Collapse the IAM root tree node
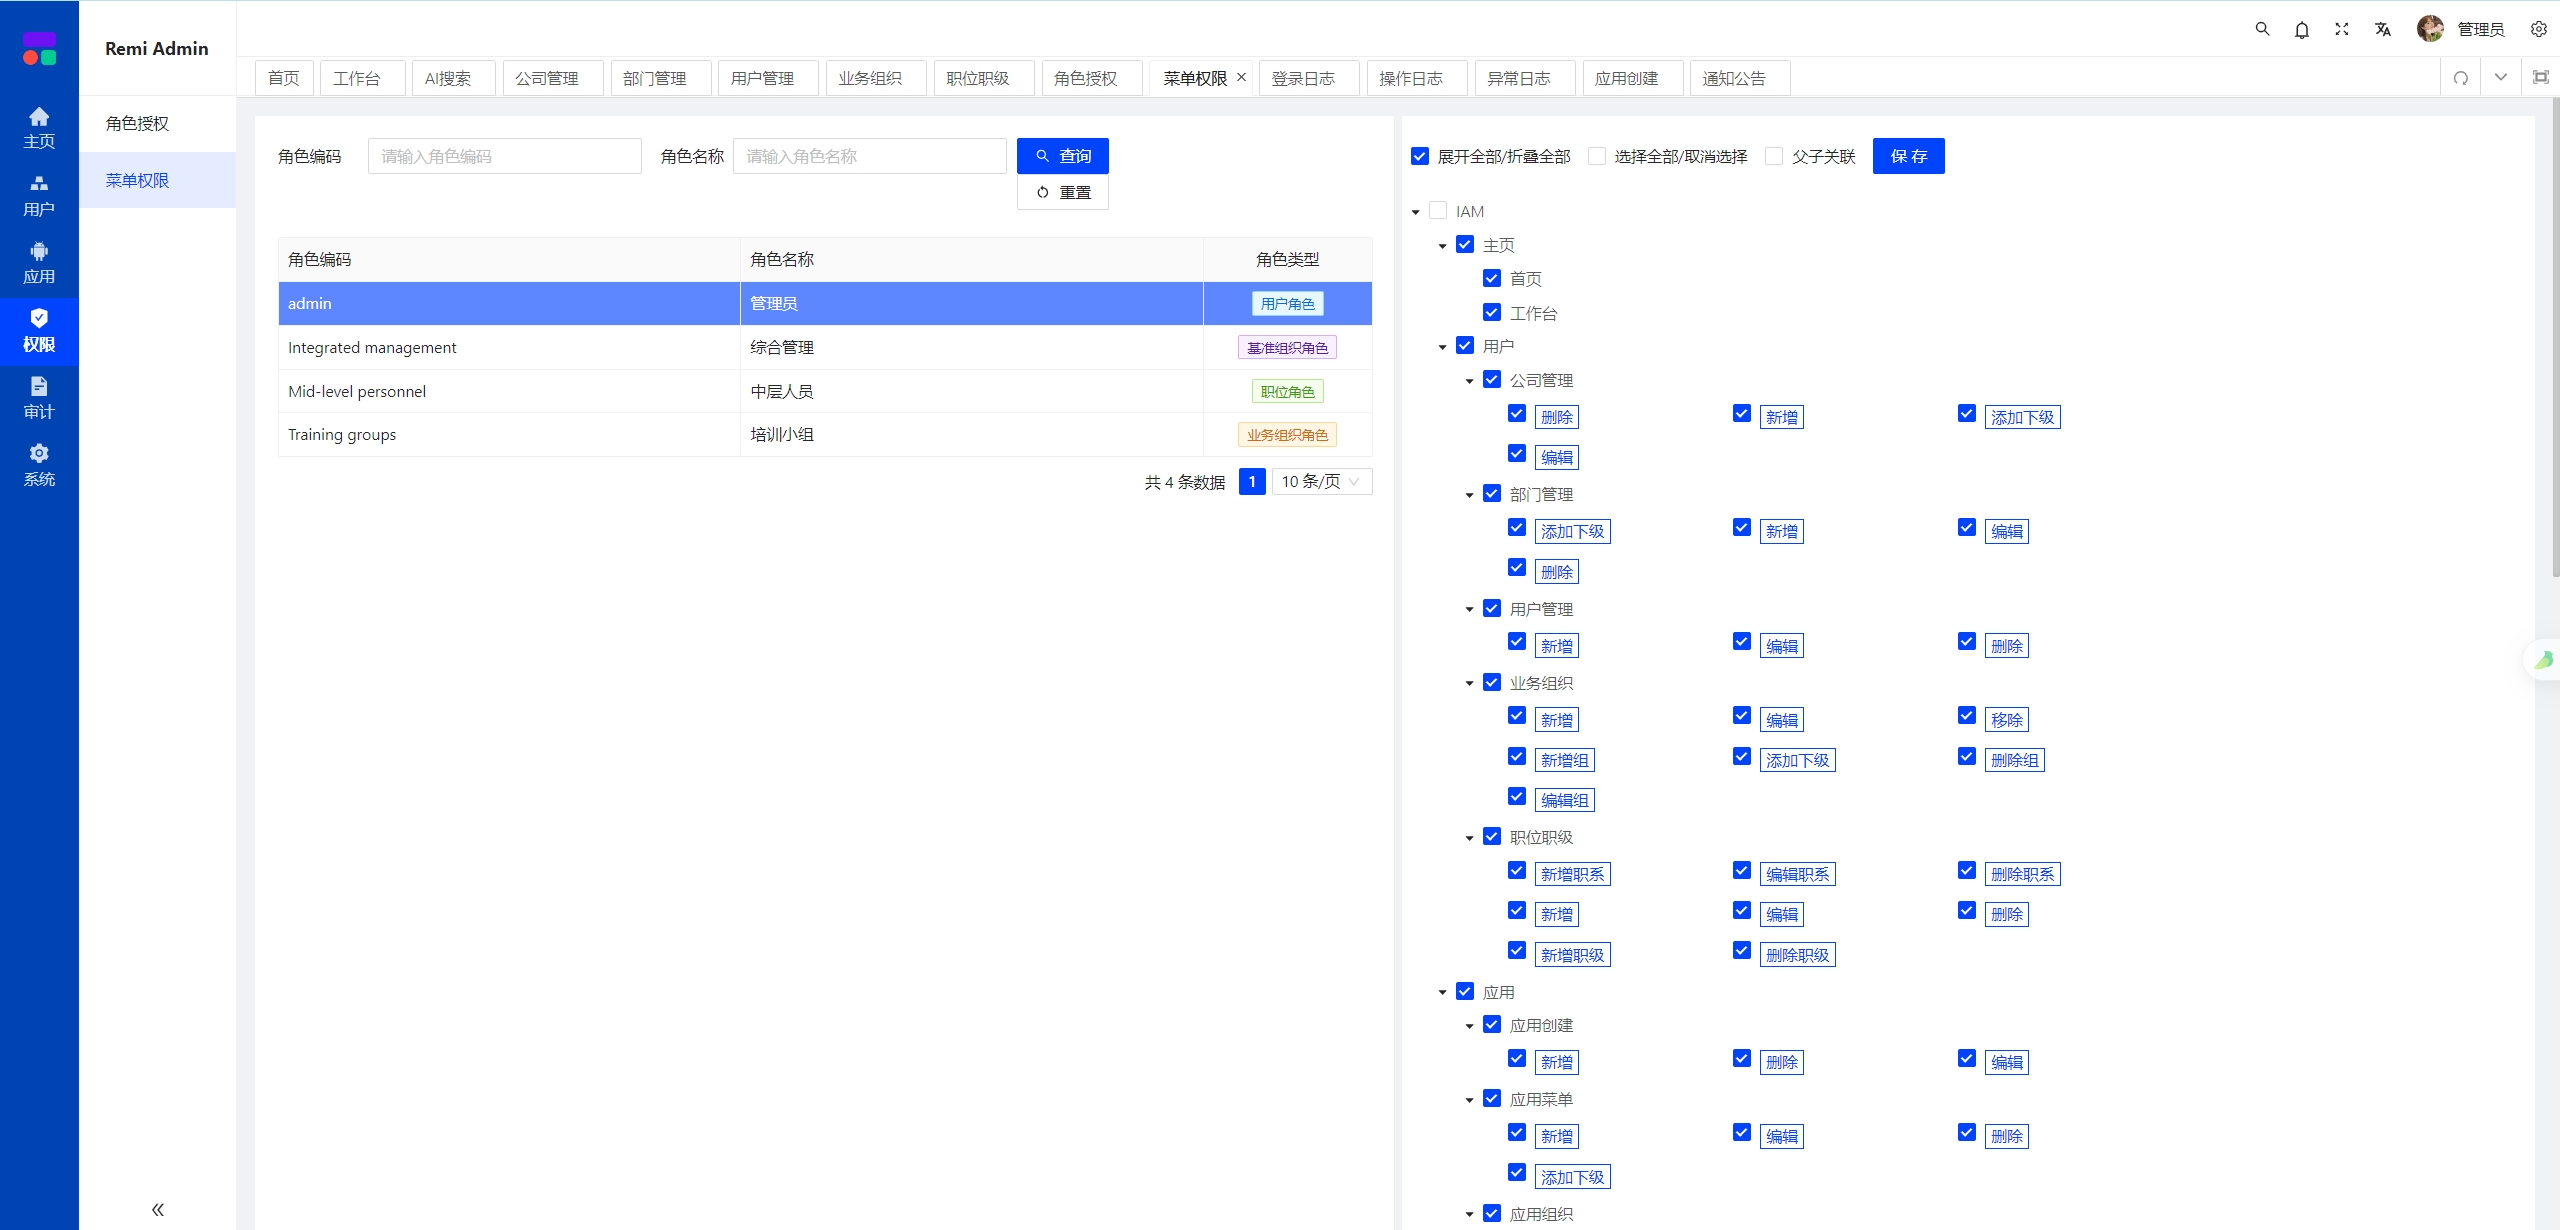The width and height of the screenshot is (2560, 1230). click(1415, 212)
